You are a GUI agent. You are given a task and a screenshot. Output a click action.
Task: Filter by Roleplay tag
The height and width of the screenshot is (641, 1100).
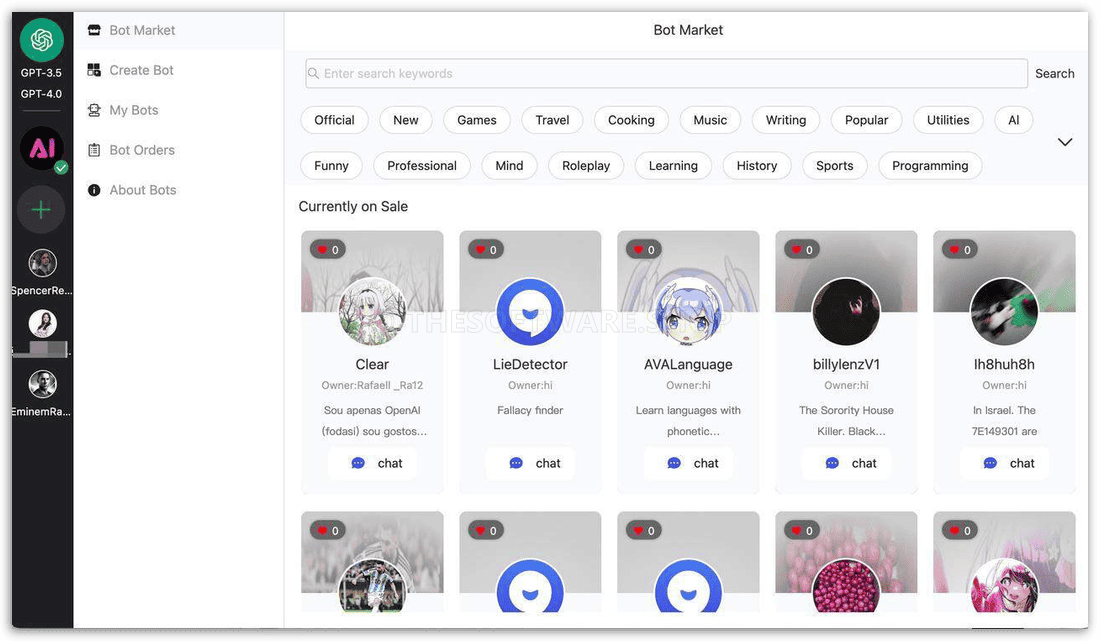tap(586, 166)
